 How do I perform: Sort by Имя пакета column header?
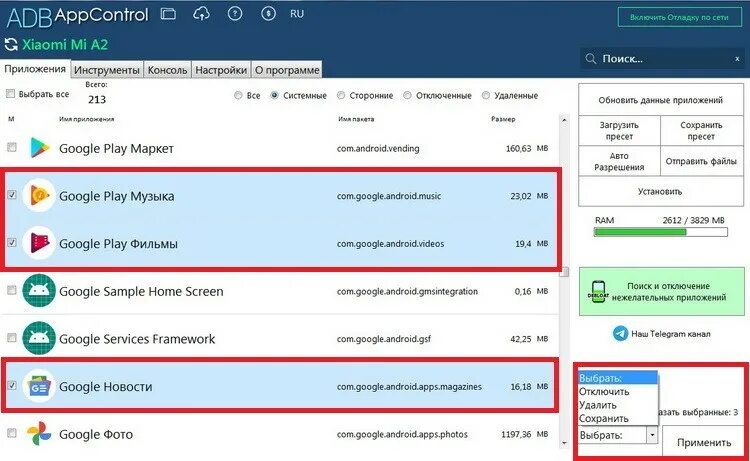click(356, 119)
